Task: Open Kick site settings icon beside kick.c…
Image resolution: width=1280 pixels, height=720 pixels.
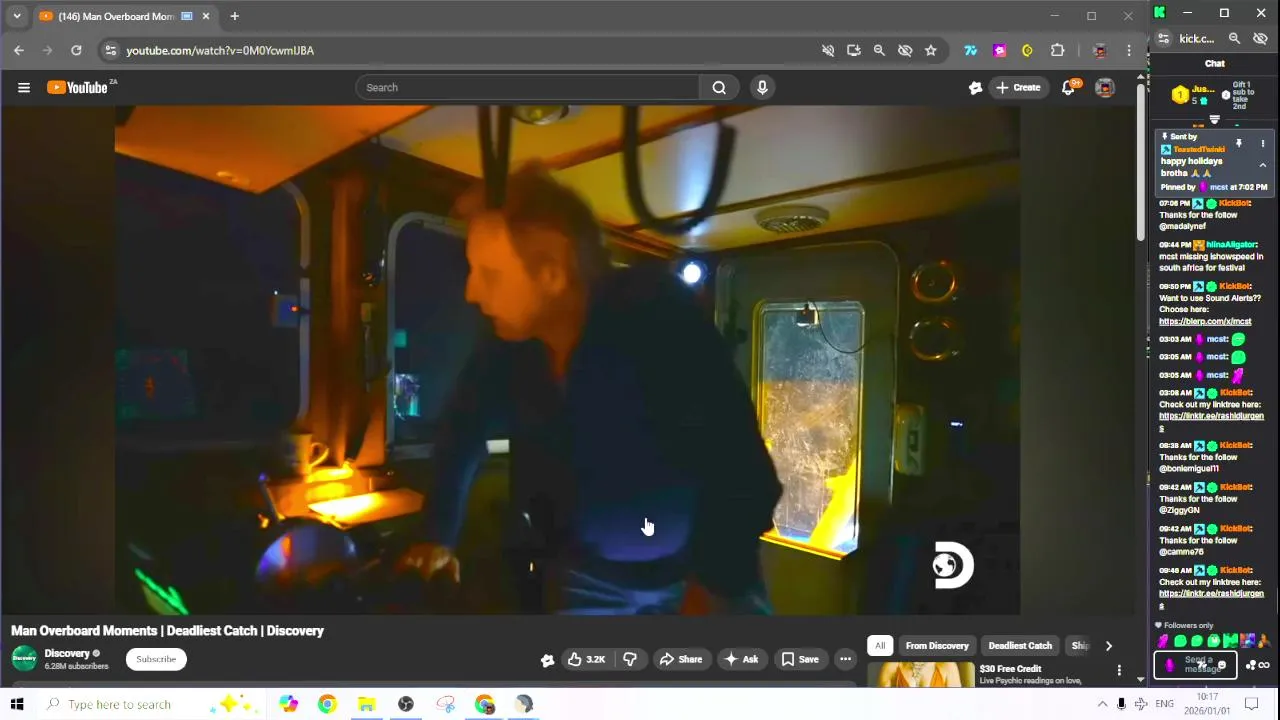Action: point(1164,39)
